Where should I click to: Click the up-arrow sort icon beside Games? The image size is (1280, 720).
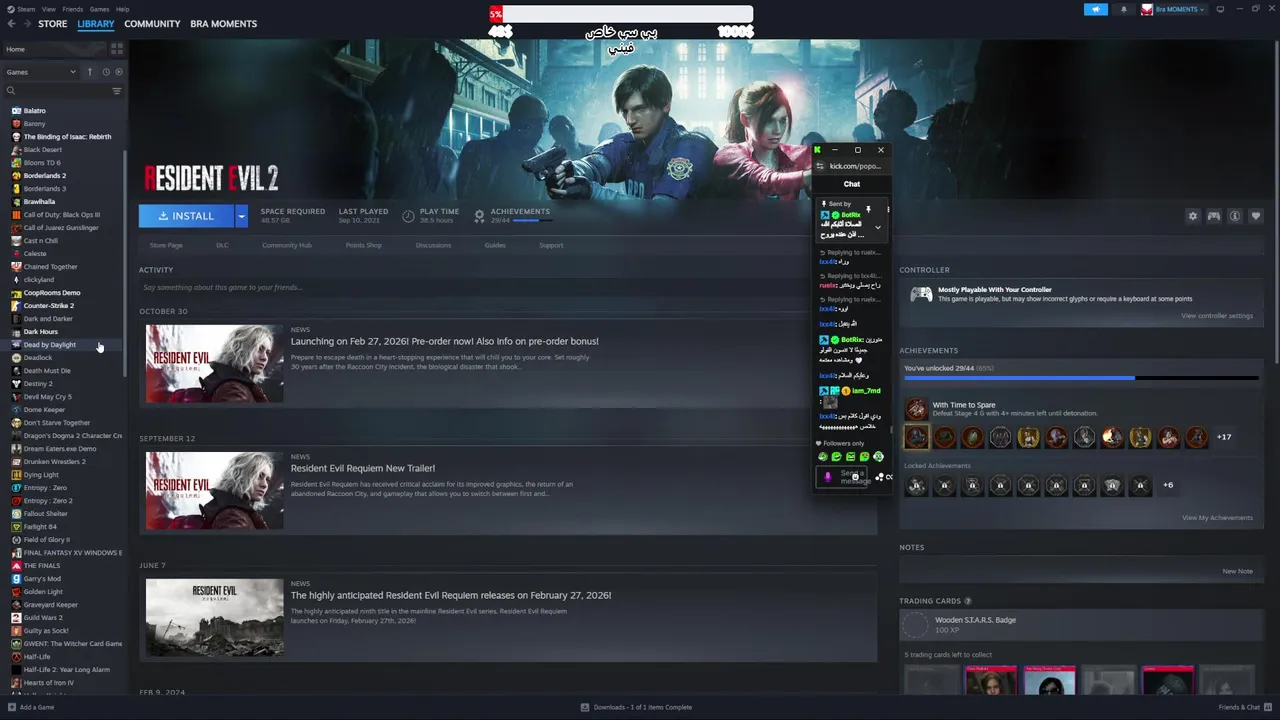pyautogui.click(x=89, y=72)
